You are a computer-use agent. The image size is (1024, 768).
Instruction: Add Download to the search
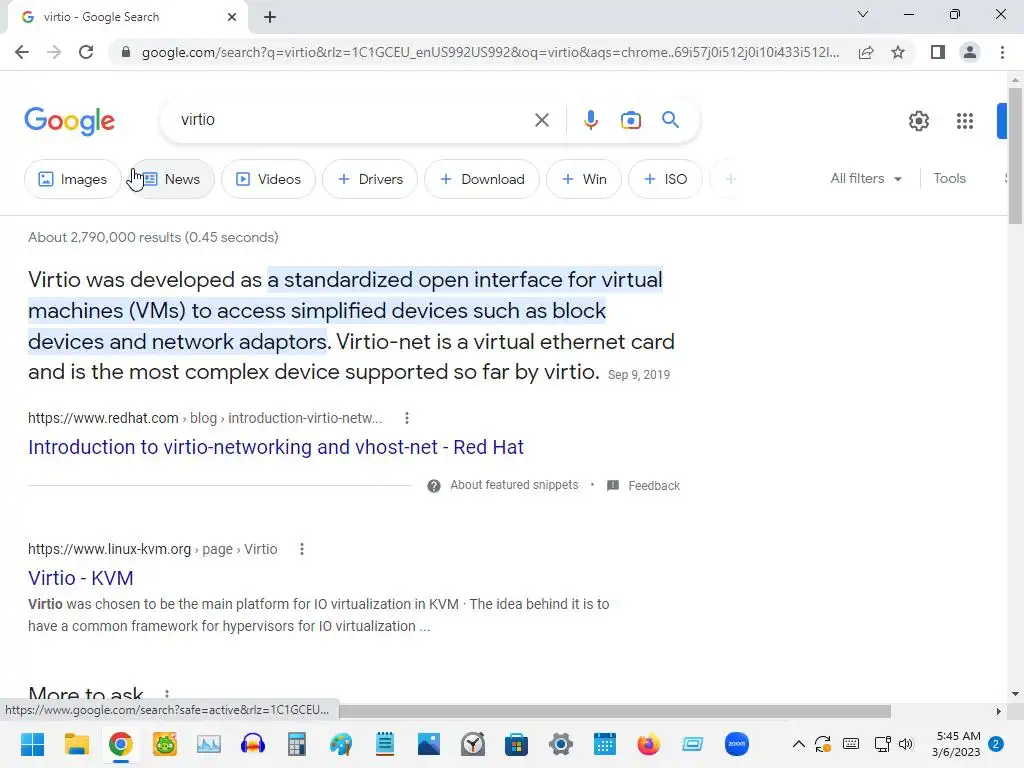click(482, 179)
